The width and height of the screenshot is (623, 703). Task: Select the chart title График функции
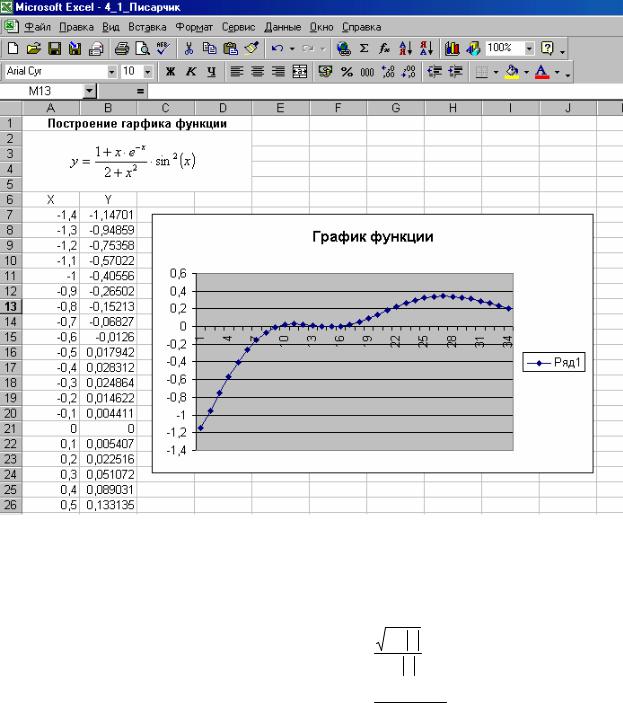[x=370, y=237]
